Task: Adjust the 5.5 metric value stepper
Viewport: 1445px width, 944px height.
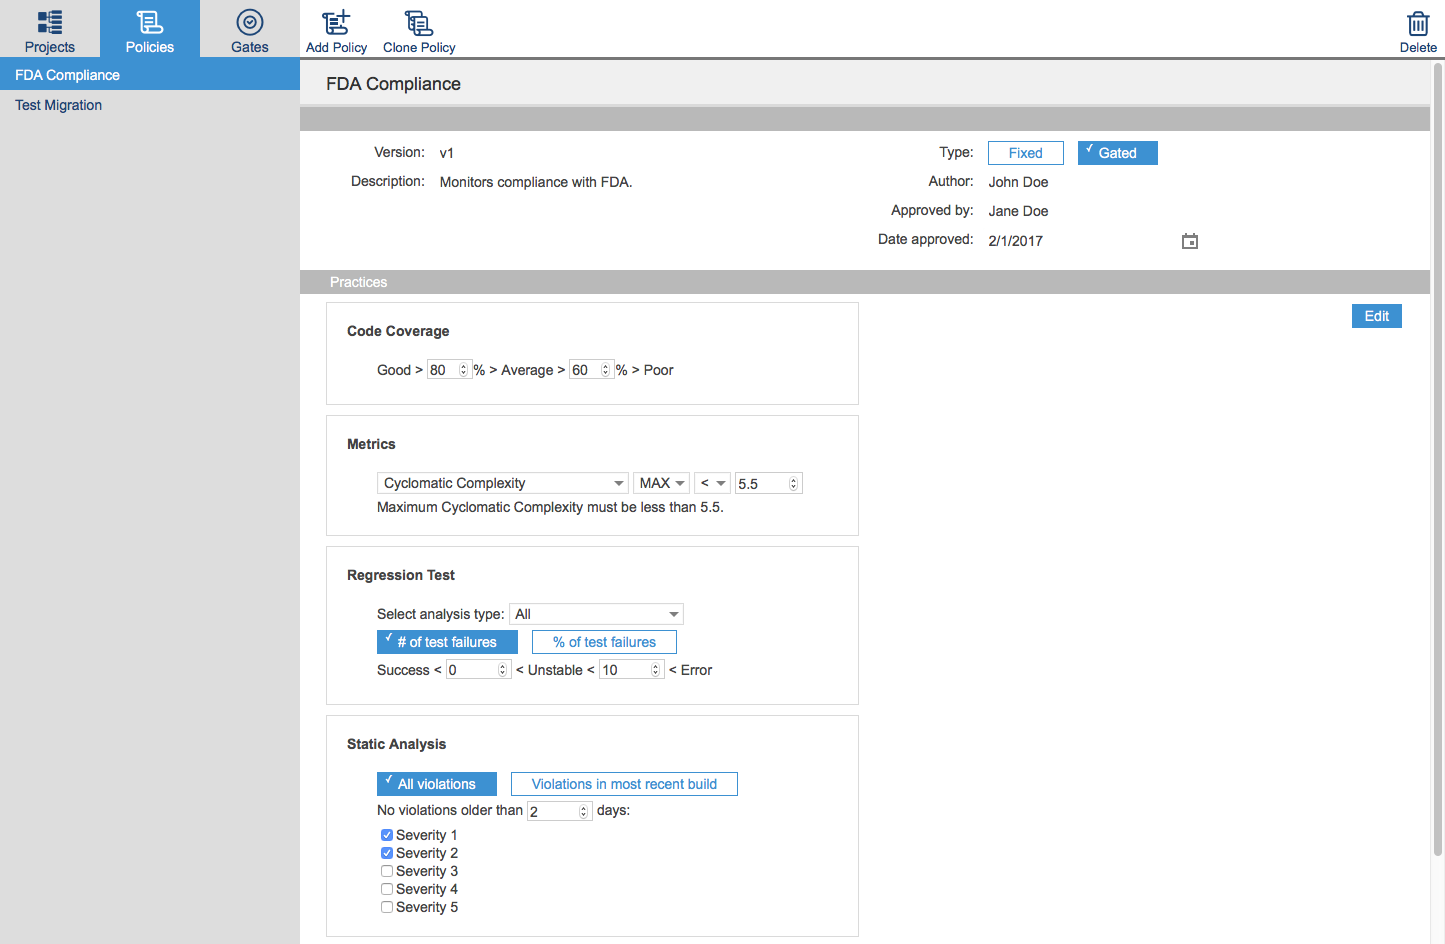Action: (794, 484)
